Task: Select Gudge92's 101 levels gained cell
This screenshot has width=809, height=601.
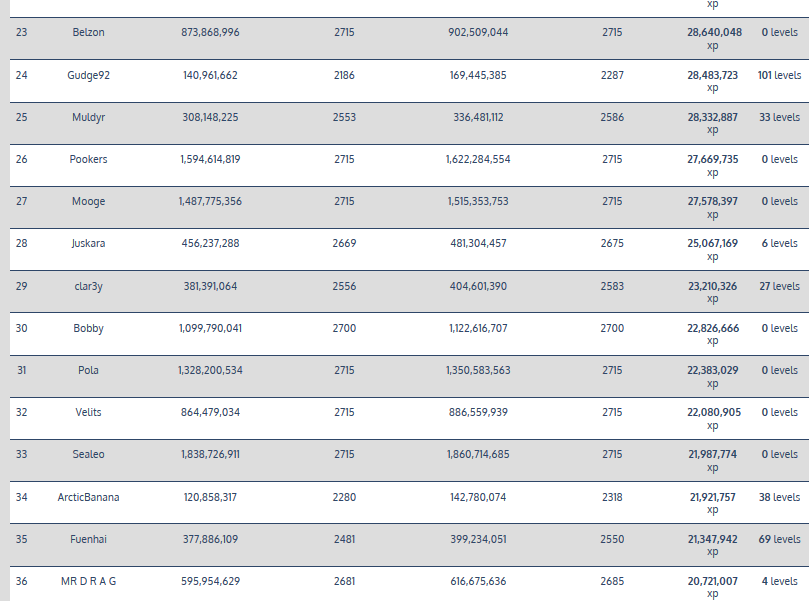Action: [x=778, y=75]
